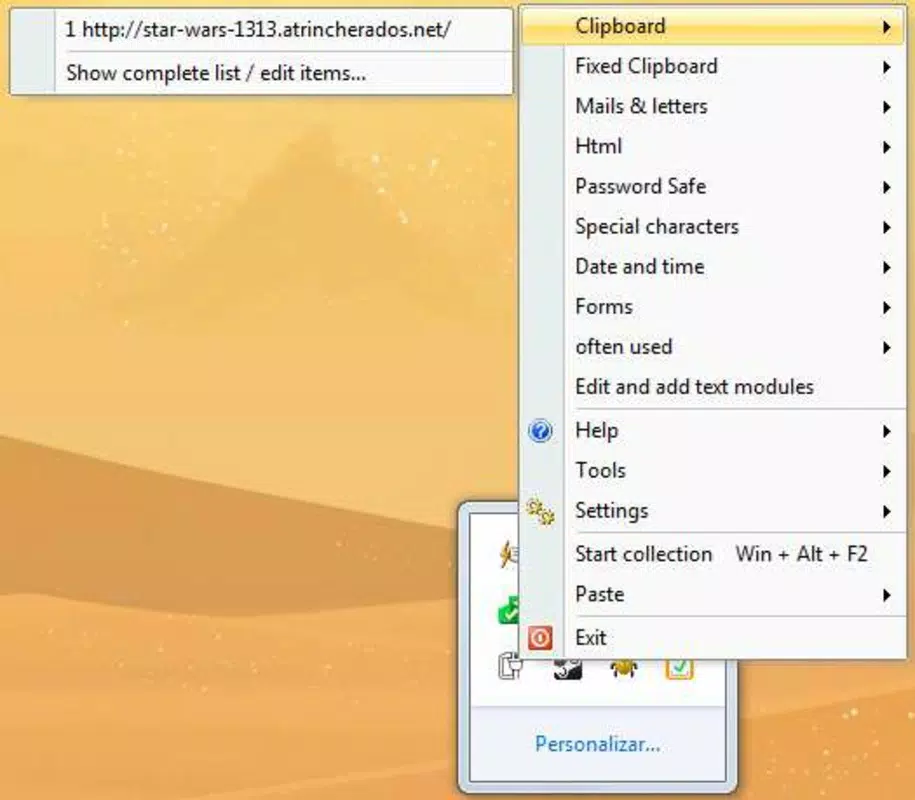Image resolution: width=915 pixels, height=800 pixels.
Task: Click the gears icon beside Settings
Action: [540, 512]
